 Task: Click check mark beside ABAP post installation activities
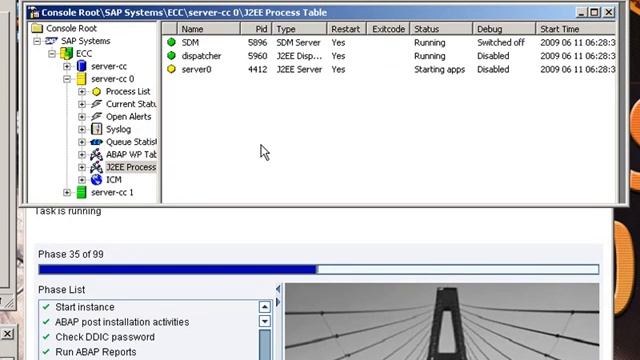46,322
